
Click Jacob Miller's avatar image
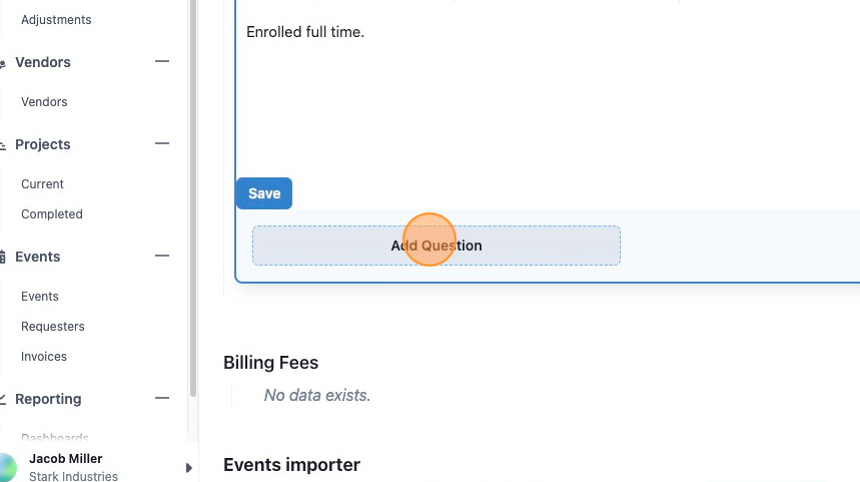point(8,467)
